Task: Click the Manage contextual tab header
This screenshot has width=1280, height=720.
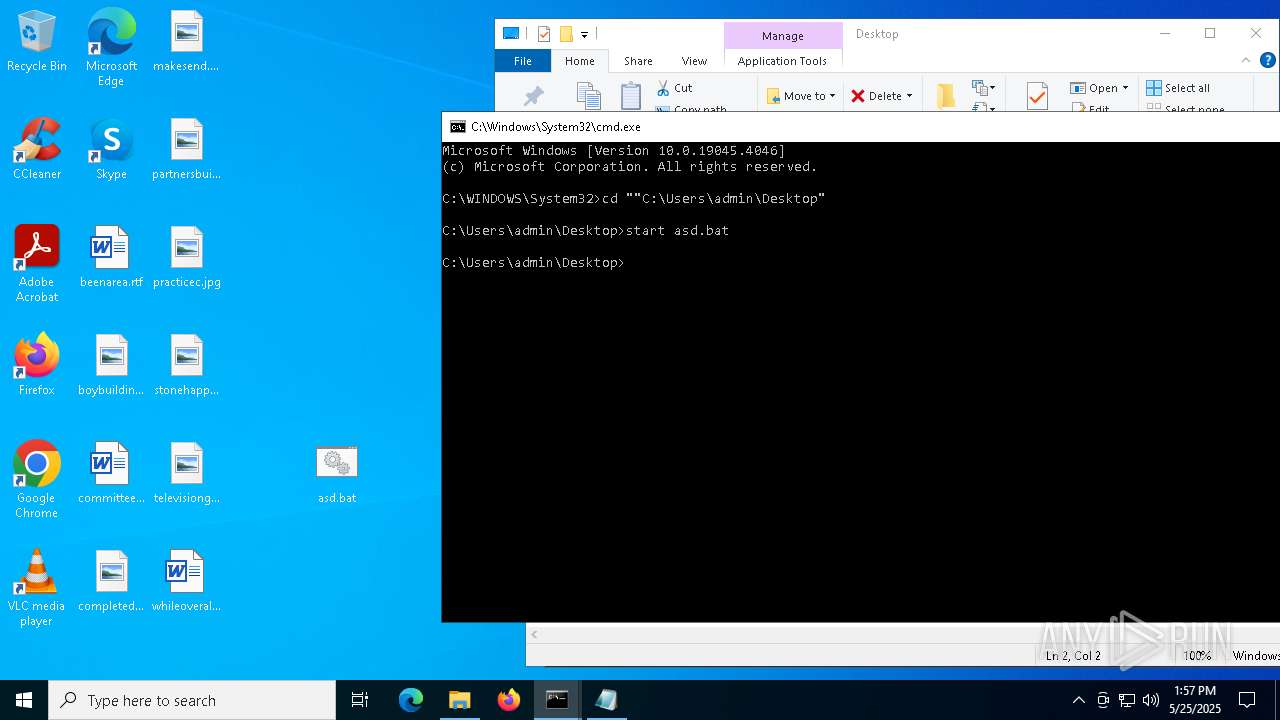Action: point(782,36)
